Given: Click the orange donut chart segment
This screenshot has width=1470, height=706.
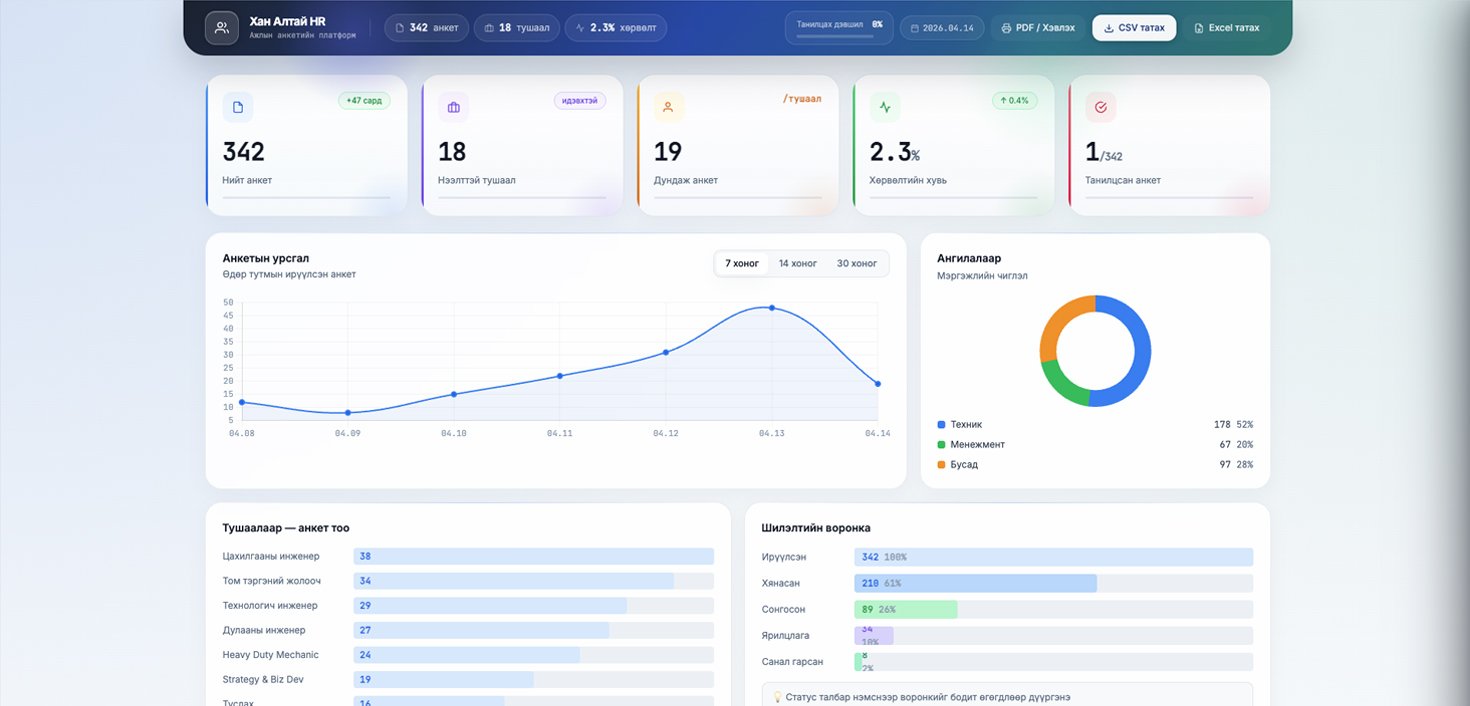Looking at the screenshot, I should [x=1055, y=325].
